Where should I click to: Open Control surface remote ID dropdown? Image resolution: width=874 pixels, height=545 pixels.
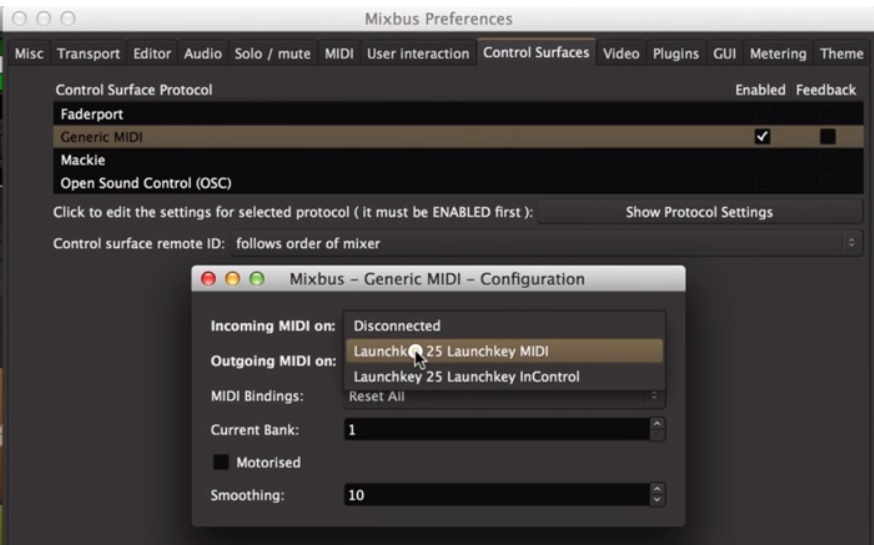(546, 244)
